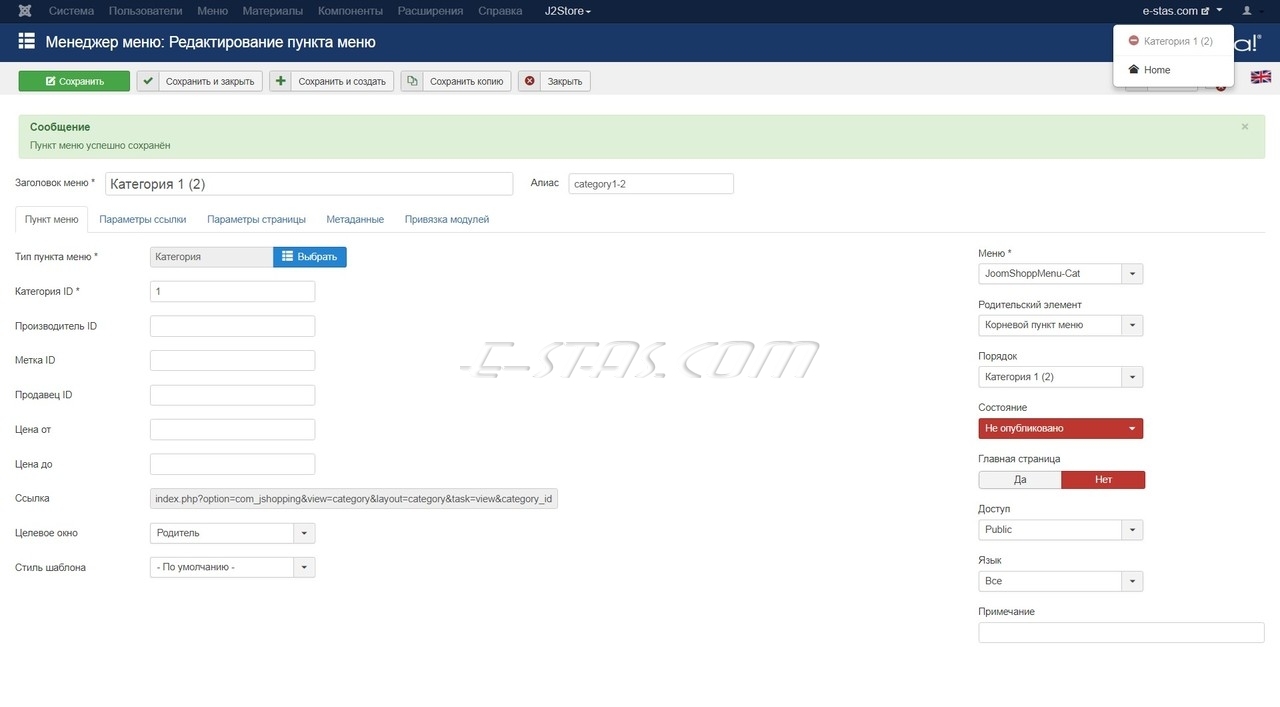Screen dimensions: 1280x707
Task: Click the blue Выбрать button
Action: (310, 257)
